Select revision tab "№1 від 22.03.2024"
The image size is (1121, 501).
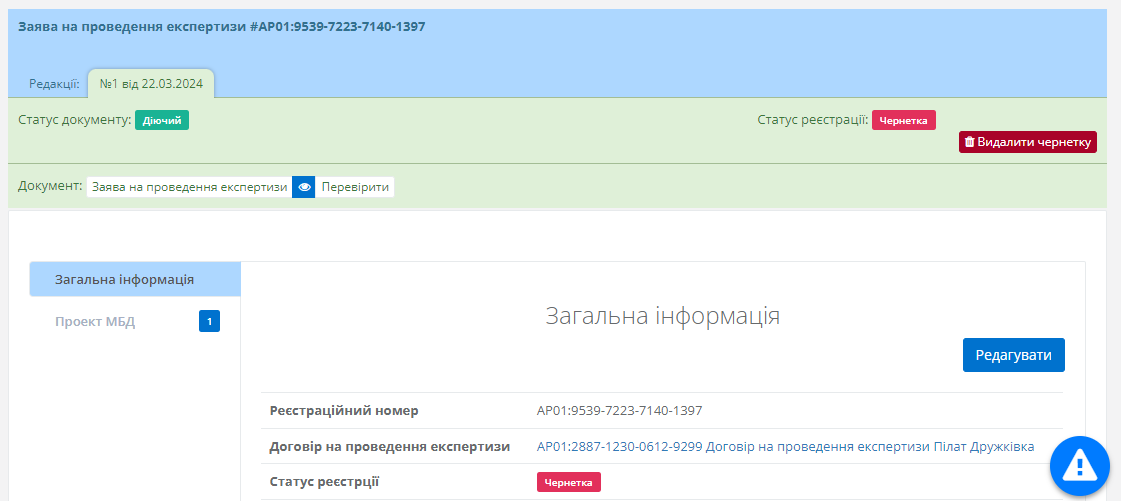point(151,84)
